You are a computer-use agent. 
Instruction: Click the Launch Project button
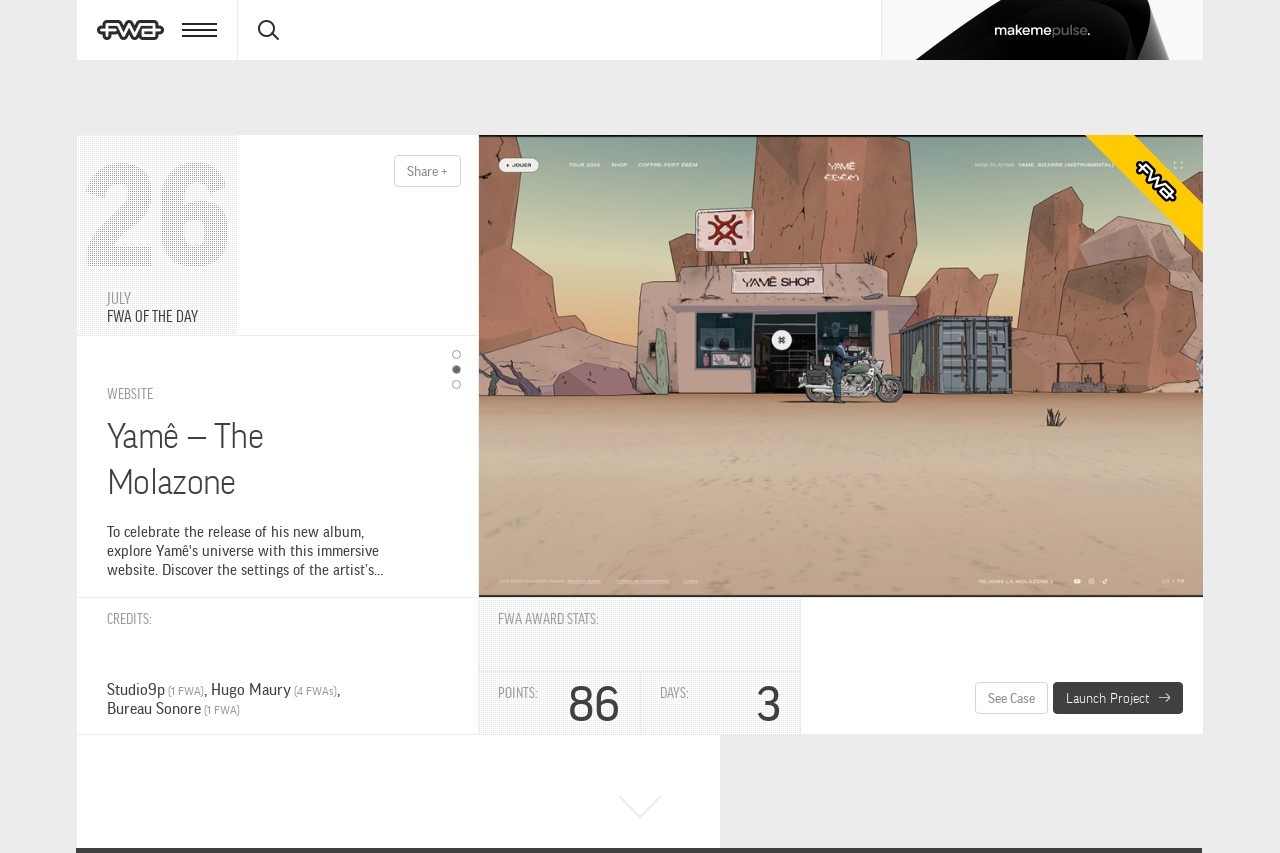pos(1118,698)
